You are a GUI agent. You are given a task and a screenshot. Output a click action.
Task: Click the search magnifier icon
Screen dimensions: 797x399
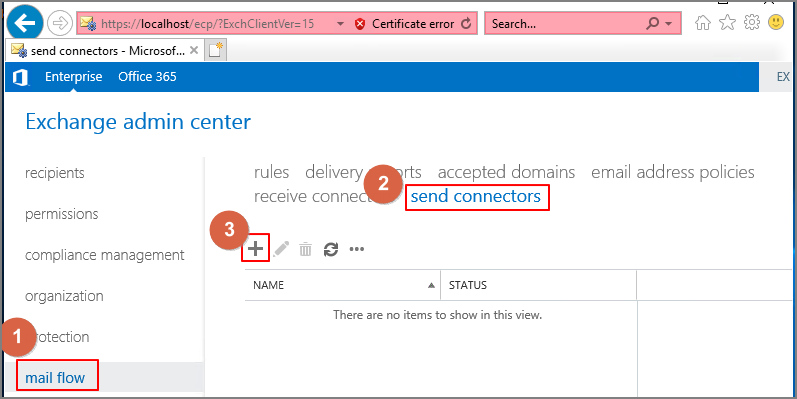coord(653,23)
